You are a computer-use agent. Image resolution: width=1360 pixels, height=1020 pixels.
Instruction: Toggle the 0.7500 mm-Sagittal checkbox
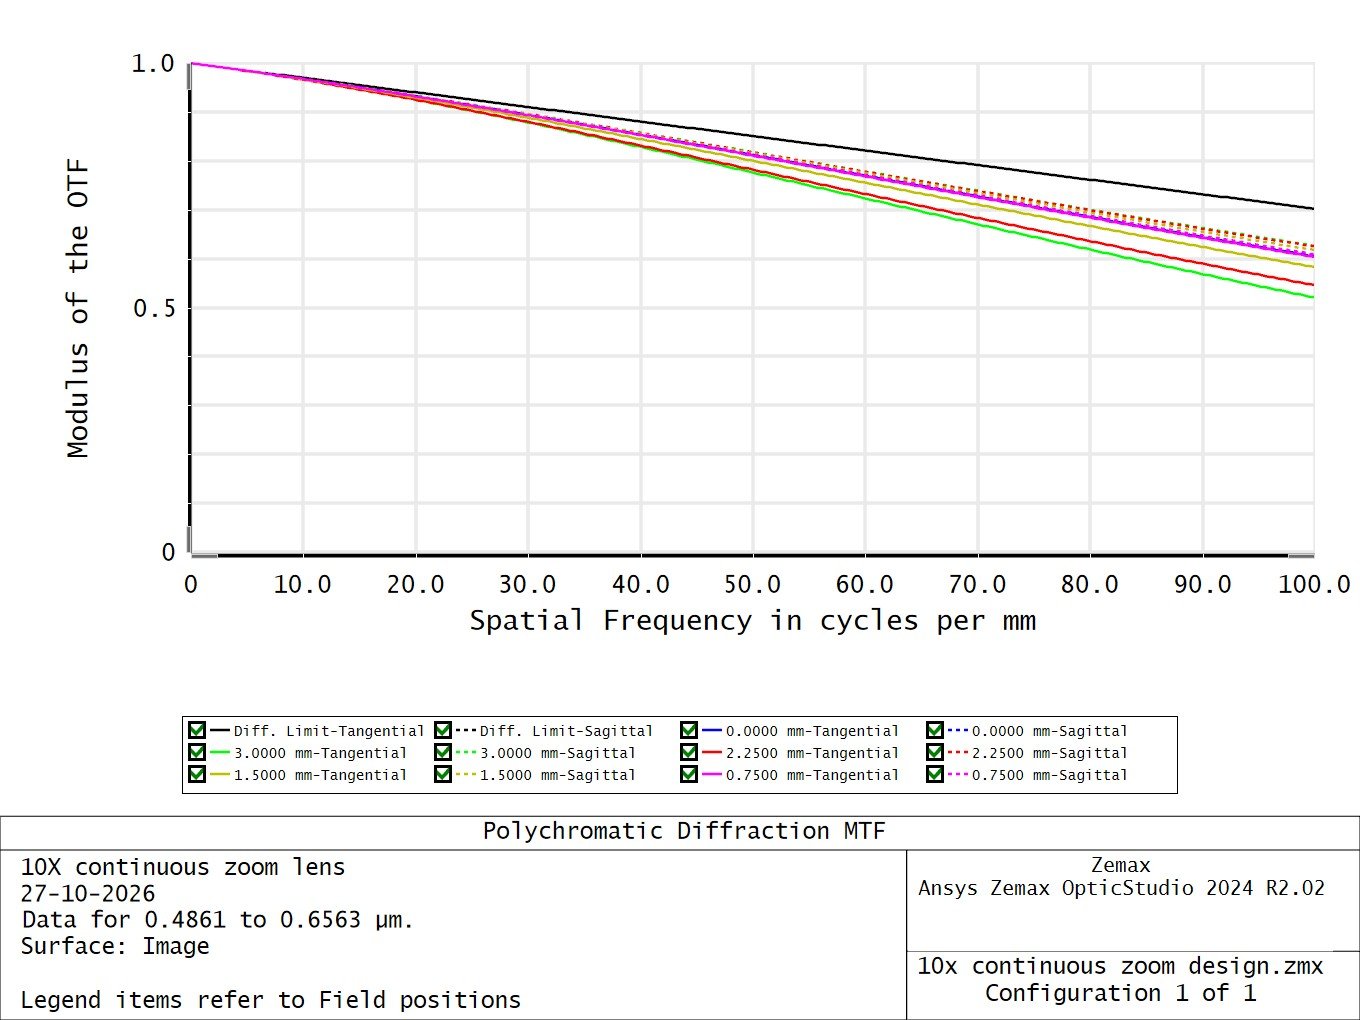tap(935, 775)
